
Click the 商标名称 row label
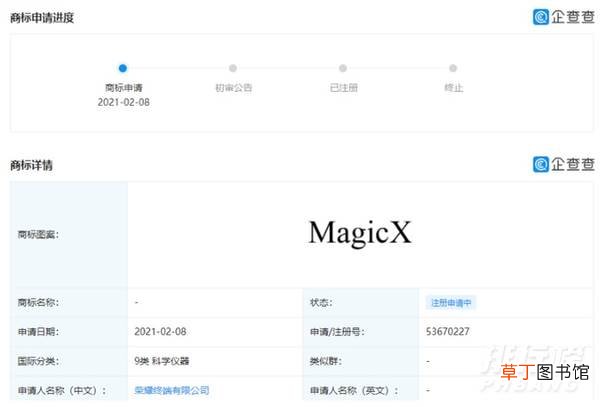click(x=38, y=302)
